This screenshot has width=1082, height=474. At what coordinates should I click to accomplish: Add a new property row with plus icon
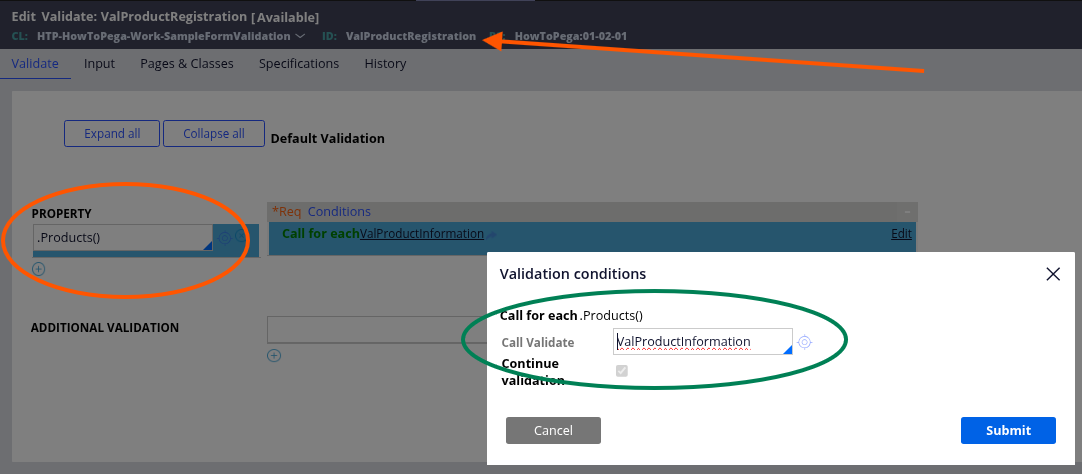pyautogui.click(x=39, y=268)
